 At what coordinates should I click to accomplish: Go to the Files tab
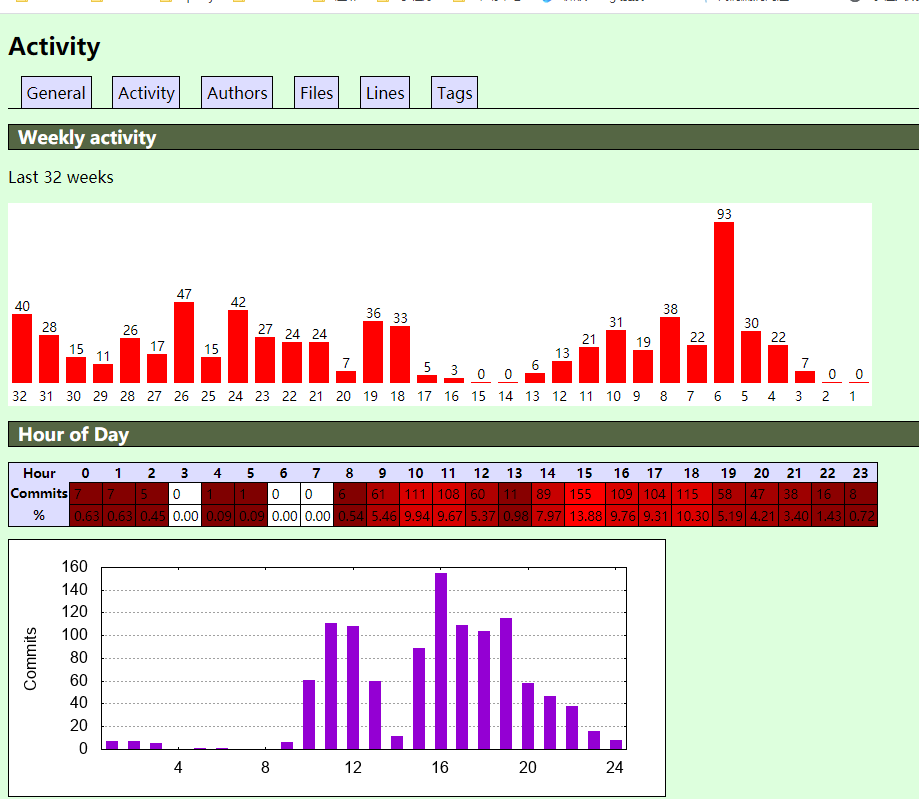[316, 93]
